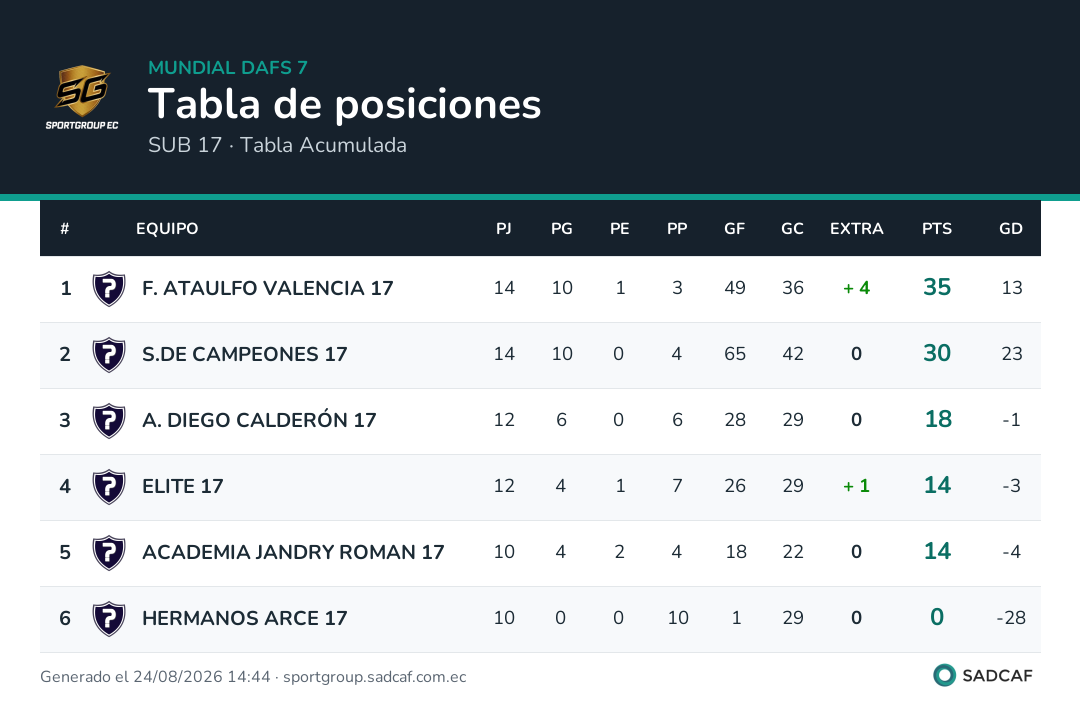1080x728 pixels.
Task: Click the EXTRA column header
Action: [856, 229]
